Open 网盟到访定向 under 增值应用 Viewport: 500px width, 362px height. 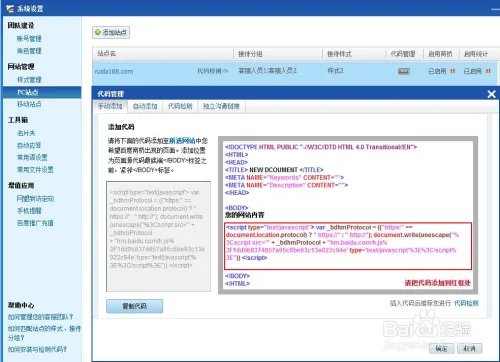[x=35, y=199]
